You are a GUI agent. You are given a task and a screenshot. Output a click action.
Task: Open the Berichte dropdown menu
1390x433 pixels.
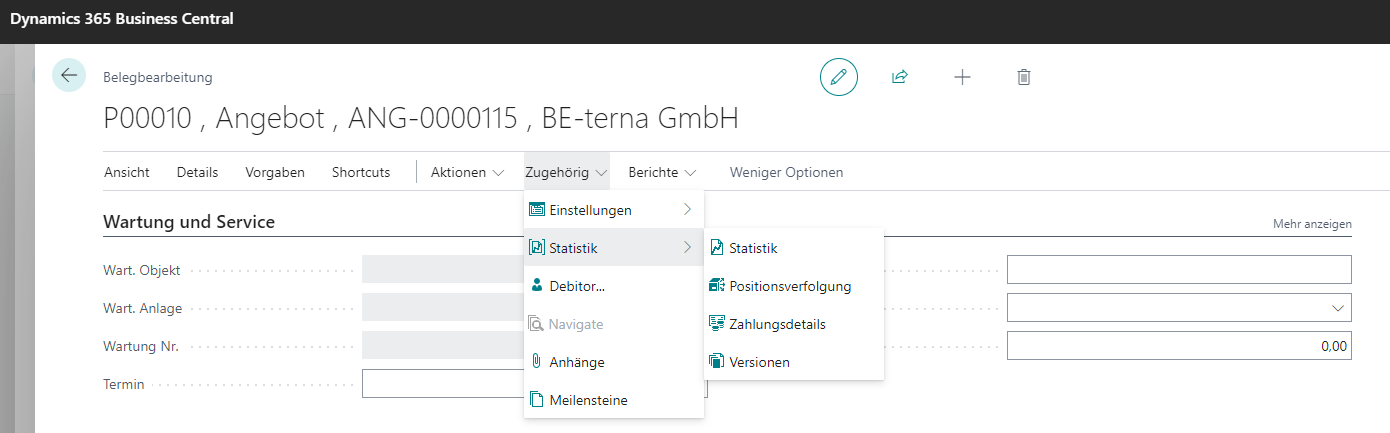[662, 172]
